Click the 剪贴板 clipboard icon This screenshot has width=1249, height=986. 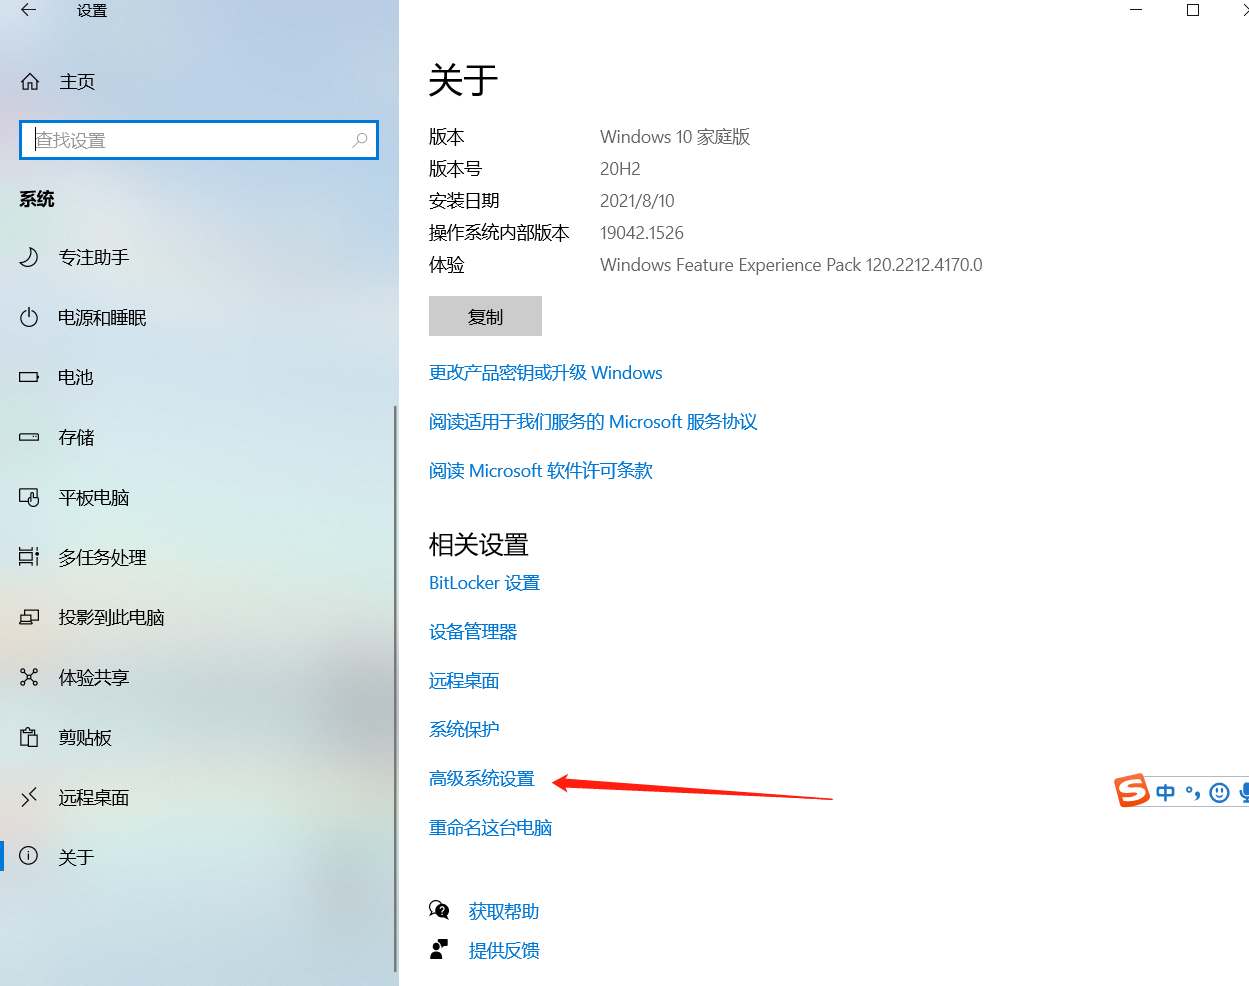[x=29, y=737]
